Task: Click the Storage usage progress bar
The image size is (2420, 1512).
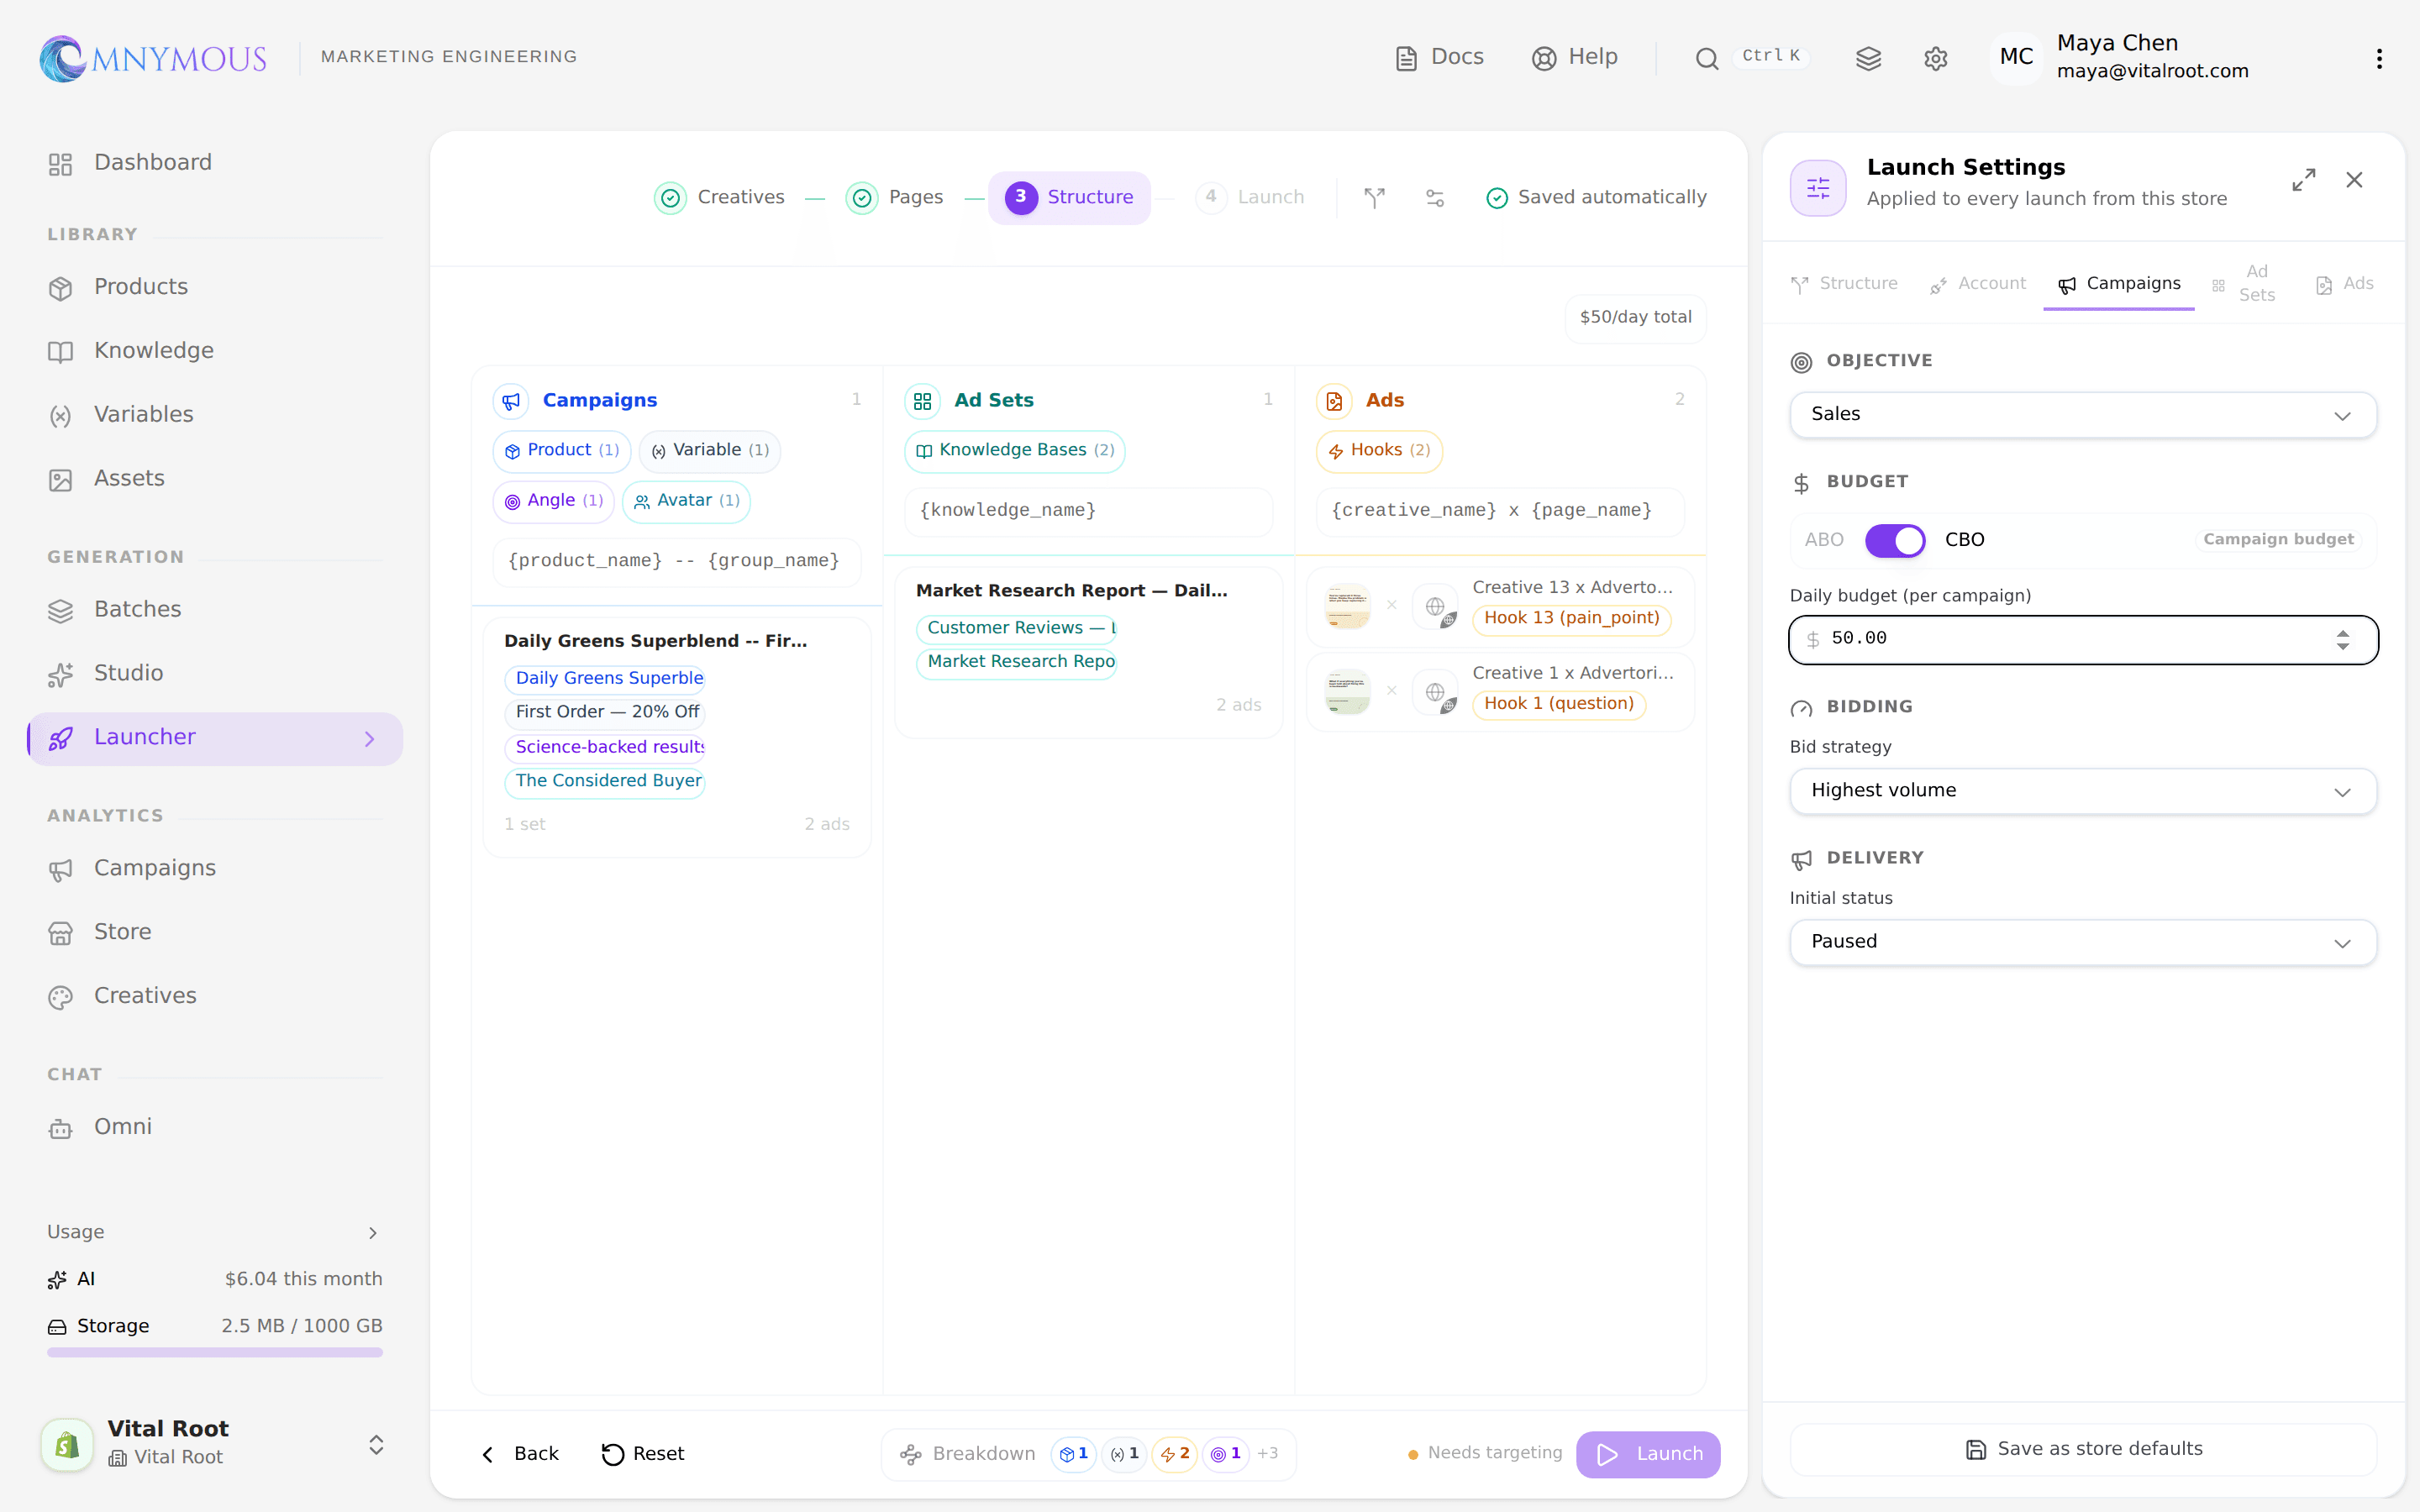Action: coord(215,1352)
